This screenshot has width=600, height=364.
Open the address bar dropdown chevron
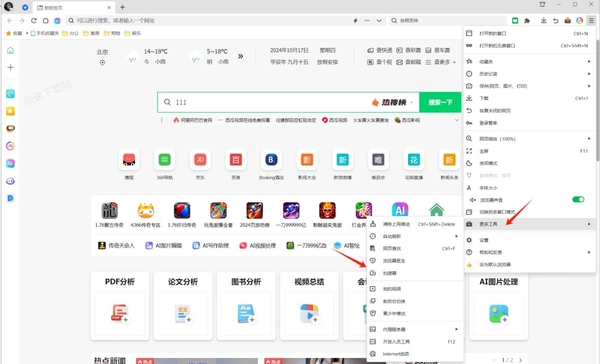[379, 21]
